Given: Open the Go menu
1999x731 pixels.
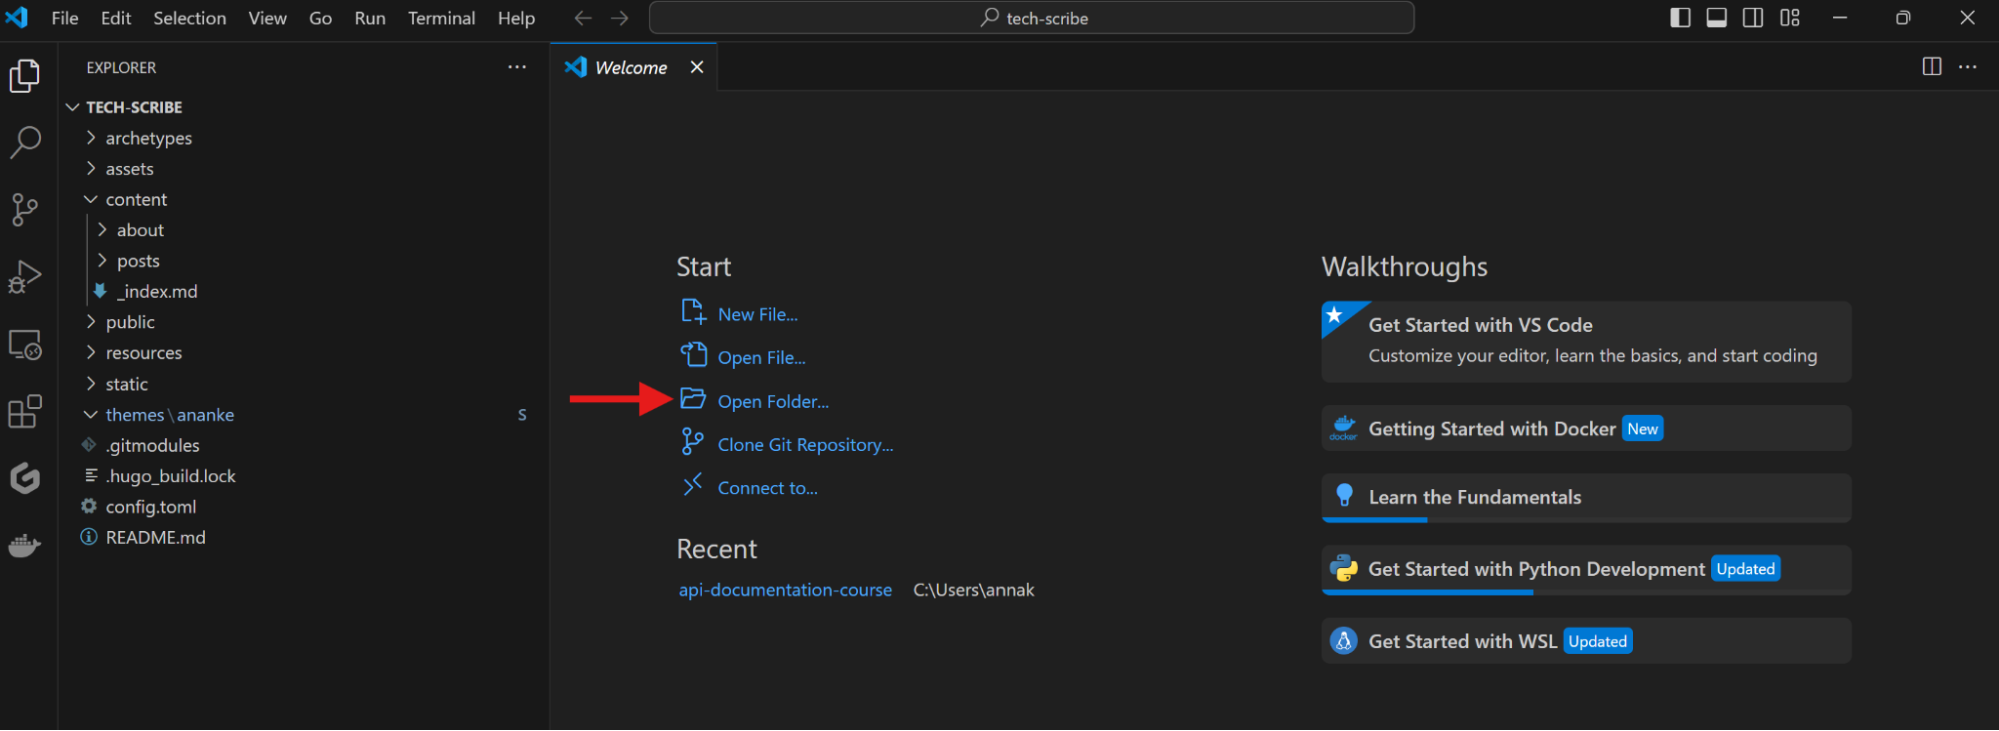Looking at the screenshot, I should [320, 18].
